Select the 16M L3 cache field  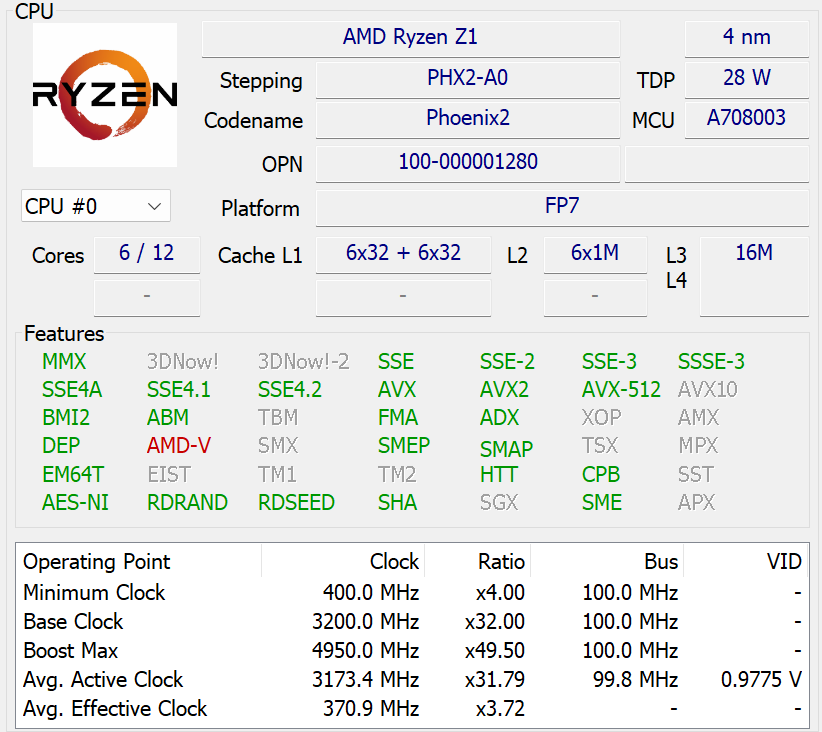click(x=753, y=253)
